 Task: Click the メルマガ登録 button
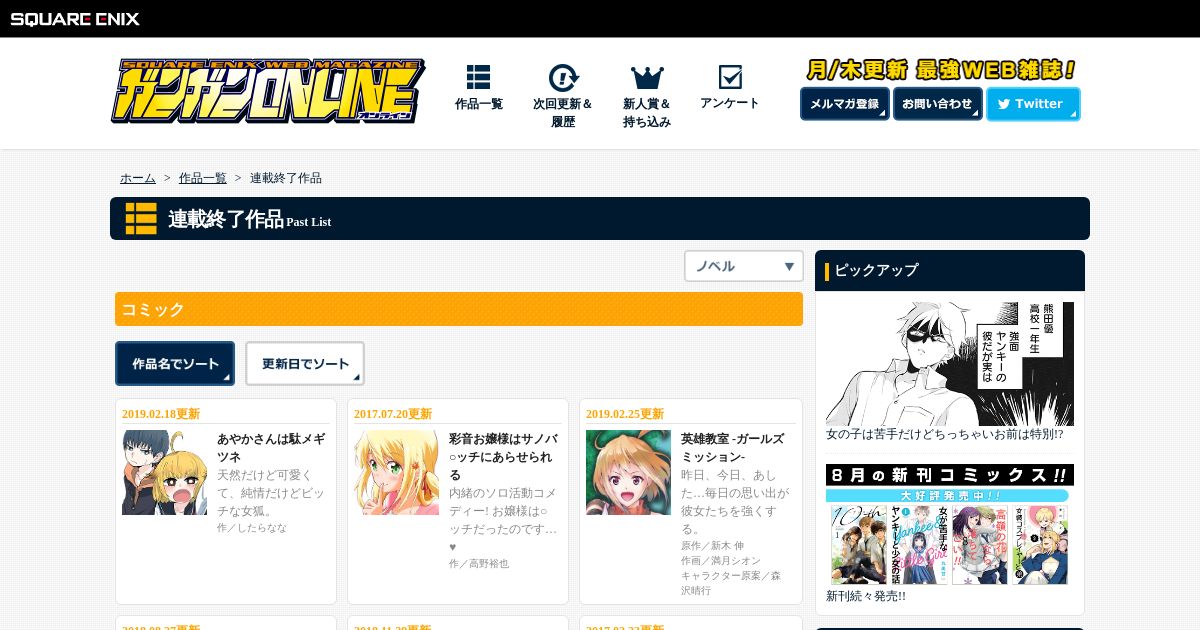click(x=845, y=104)
